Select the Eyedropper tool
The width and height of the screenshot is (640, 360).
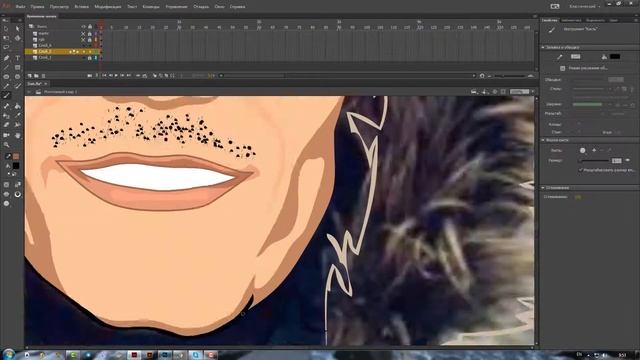pyautogui.click(x=18, y=116)
